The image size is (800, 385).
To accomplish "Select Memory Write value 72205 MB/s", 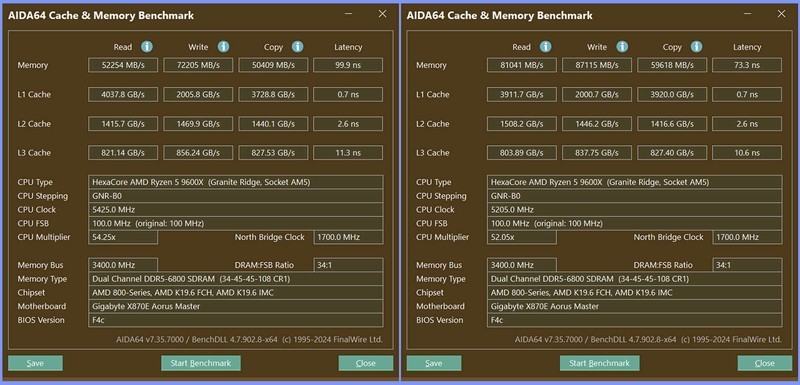I will point(198,65).
